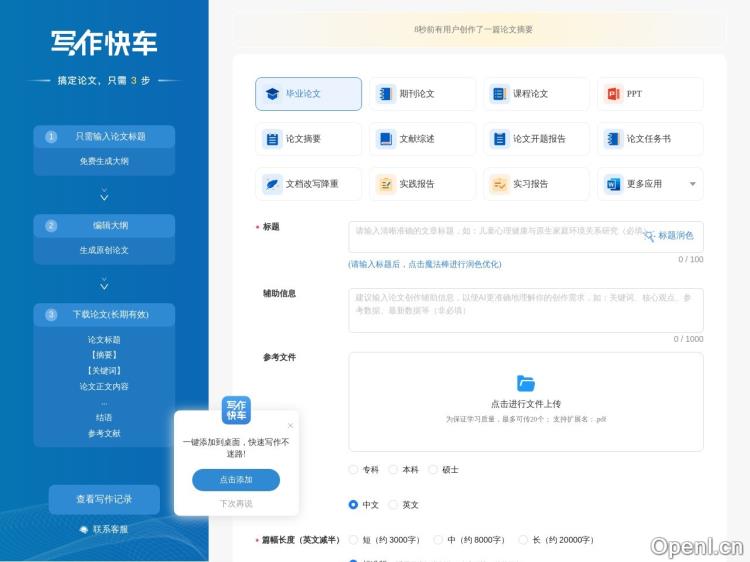The height and width of the screenshot is (562, 750).
Task: Click the 实习报告 orange icon
Action: [x=499, y=184]
